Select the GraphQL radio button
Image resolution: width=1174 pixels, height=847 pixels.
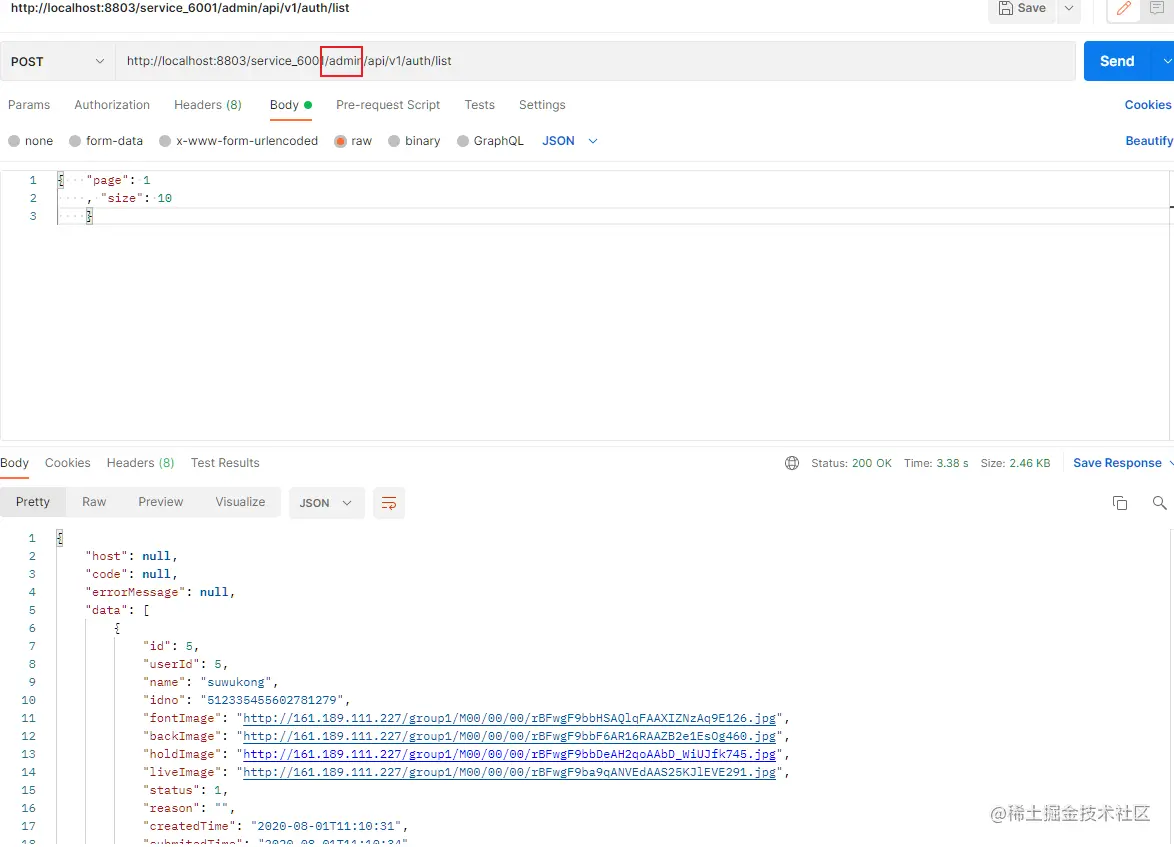tap(463, 141)
